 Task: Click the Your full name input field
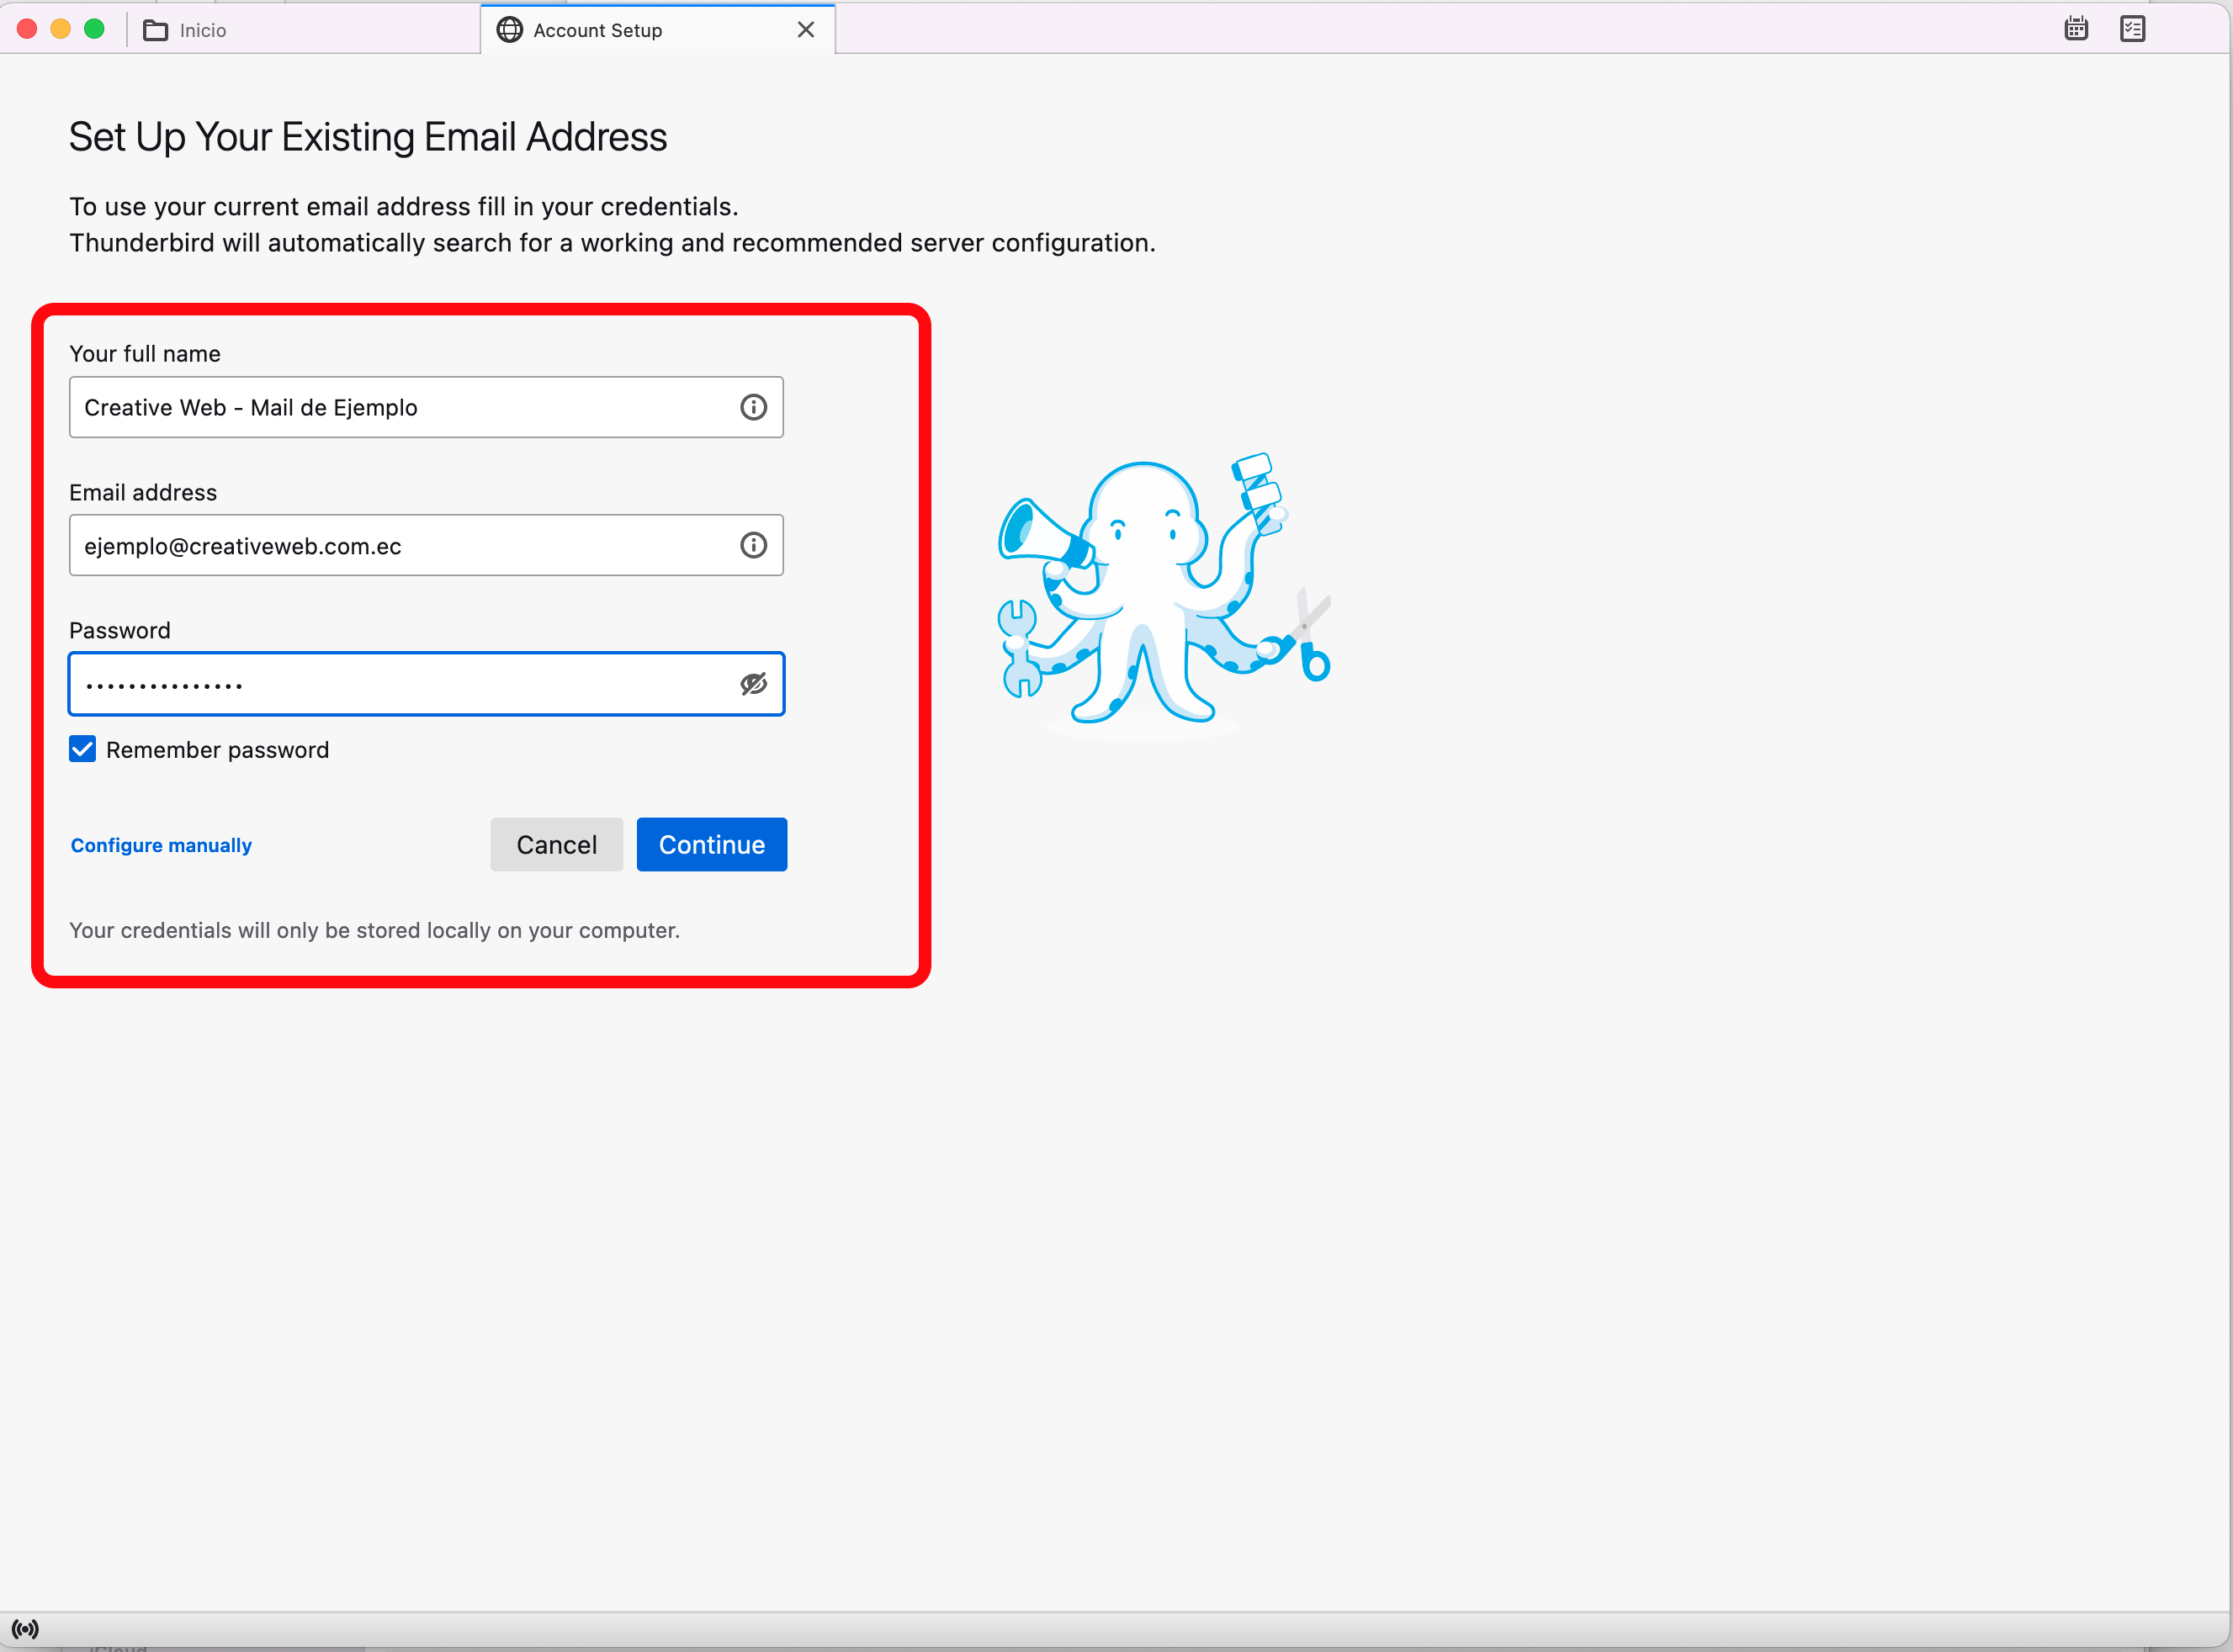tap(426, 407)
